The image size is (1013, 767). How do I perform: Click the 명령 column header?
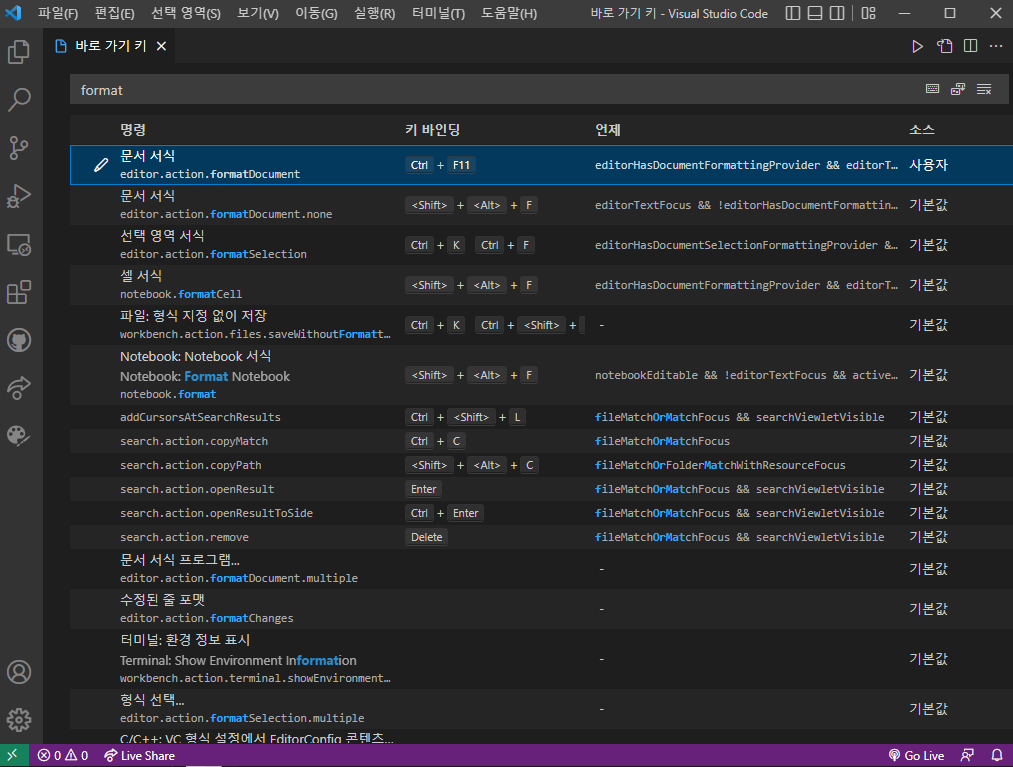tap(133, 130)
